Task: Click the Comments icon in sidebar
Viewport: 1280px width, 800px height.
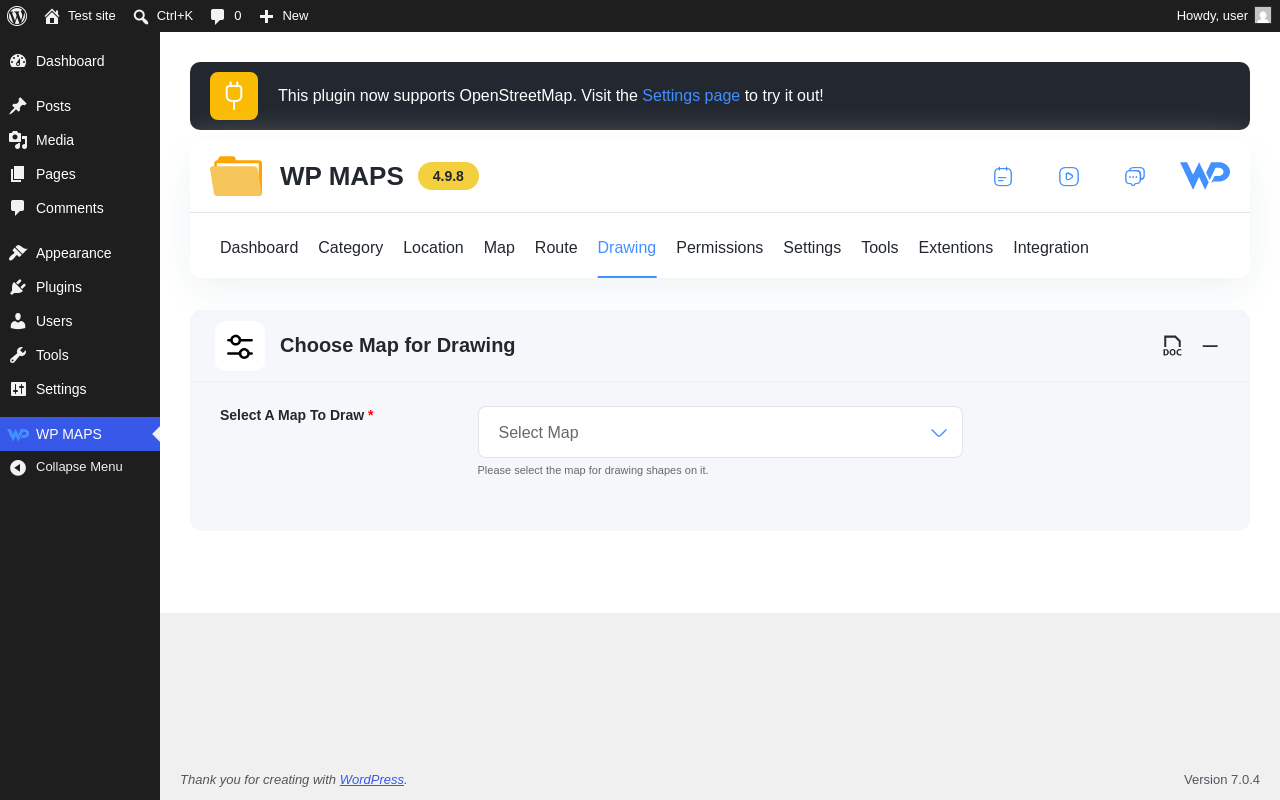Action: [x=18, y=208]
